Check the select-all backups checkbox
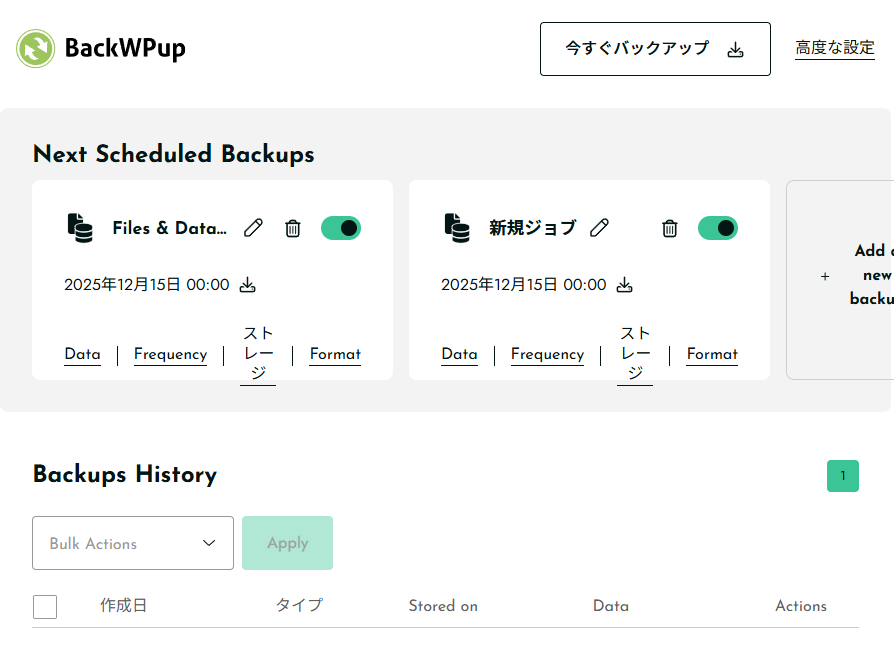 pos(45,607)
